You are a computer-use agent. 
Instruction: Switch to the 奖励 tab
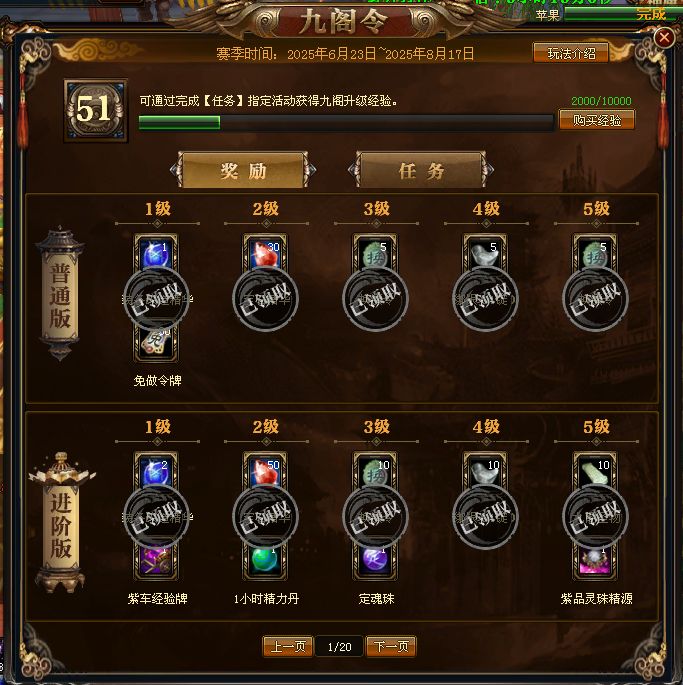coord(243,170)
